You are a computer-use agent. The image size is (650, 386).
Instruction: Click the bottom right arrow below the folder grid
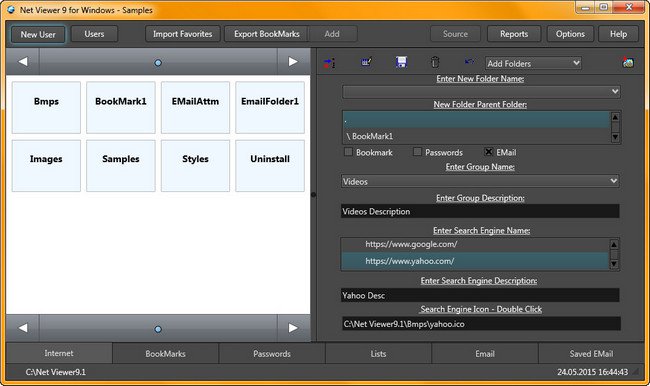click(293, 328)
